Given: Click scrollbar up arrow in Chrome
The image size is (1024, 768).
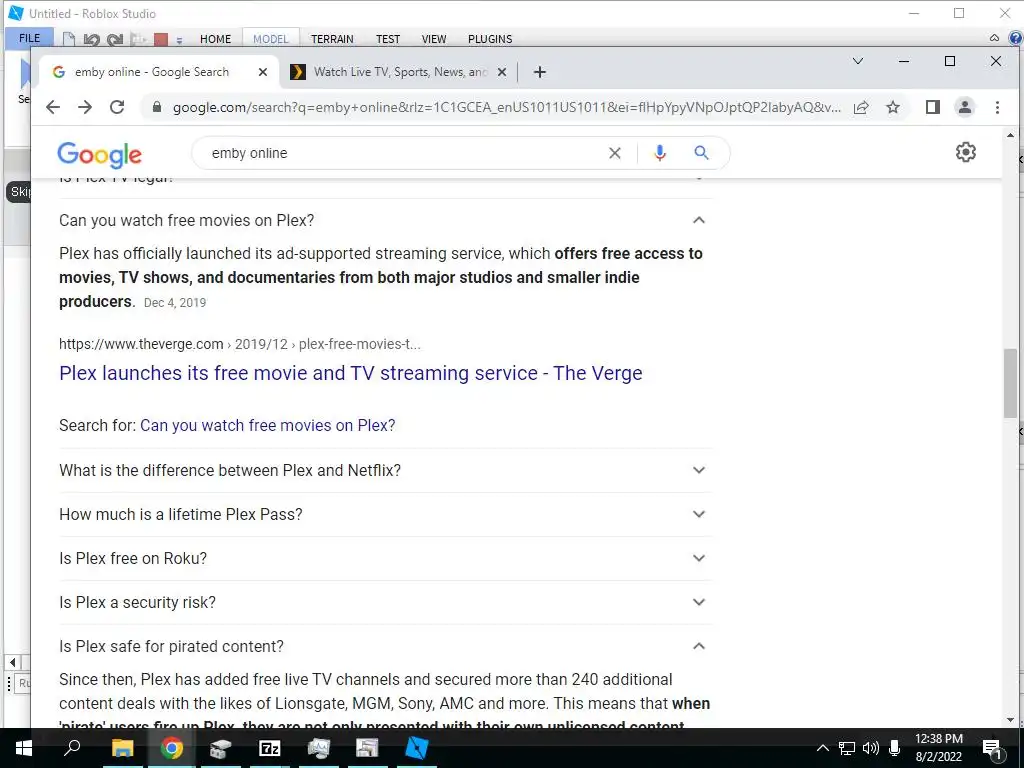Looking at the screenshot, I should (1010, 135).
